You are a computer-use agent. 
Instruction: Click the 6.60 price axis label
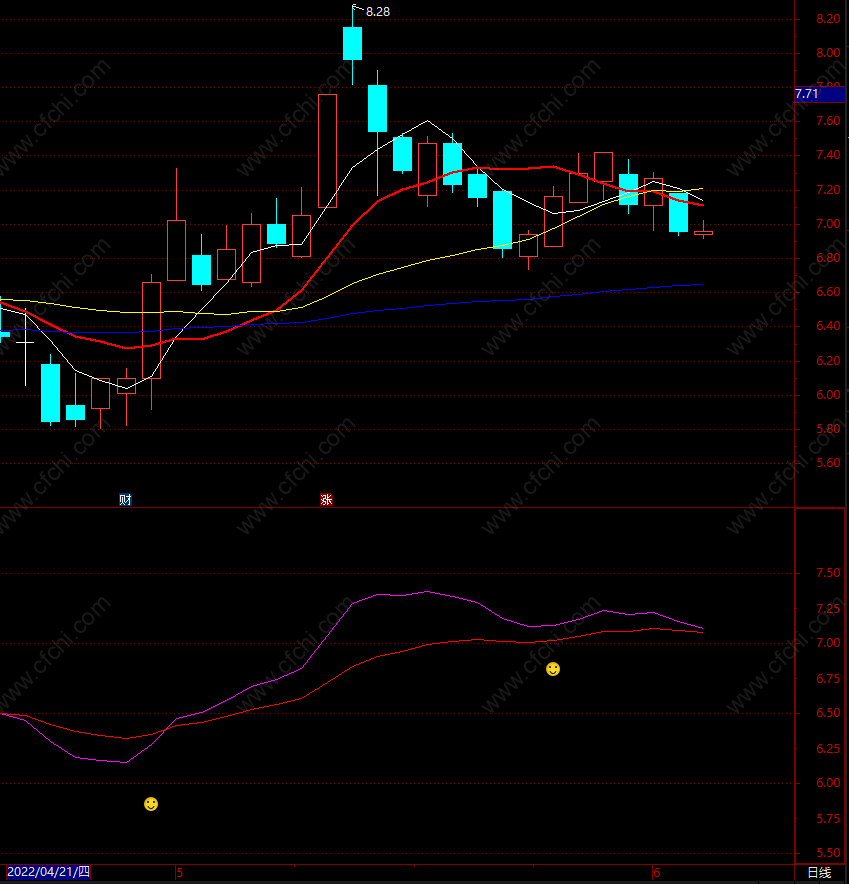coord(828,292)
